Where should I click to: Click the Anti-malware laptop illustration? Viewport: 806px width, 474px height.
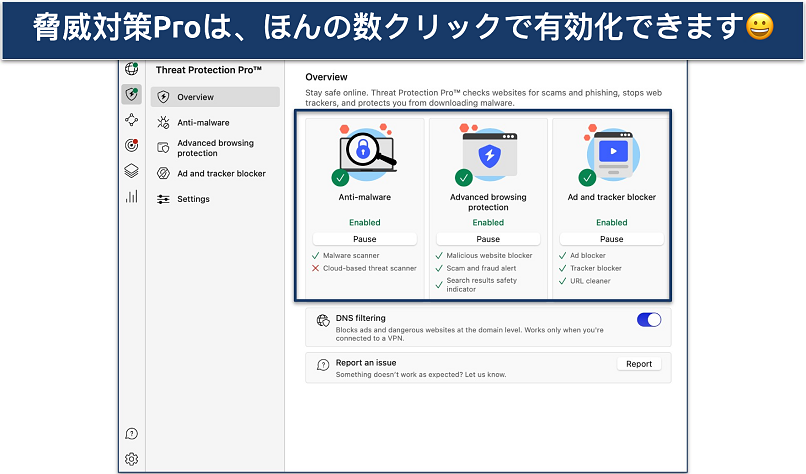365,153
